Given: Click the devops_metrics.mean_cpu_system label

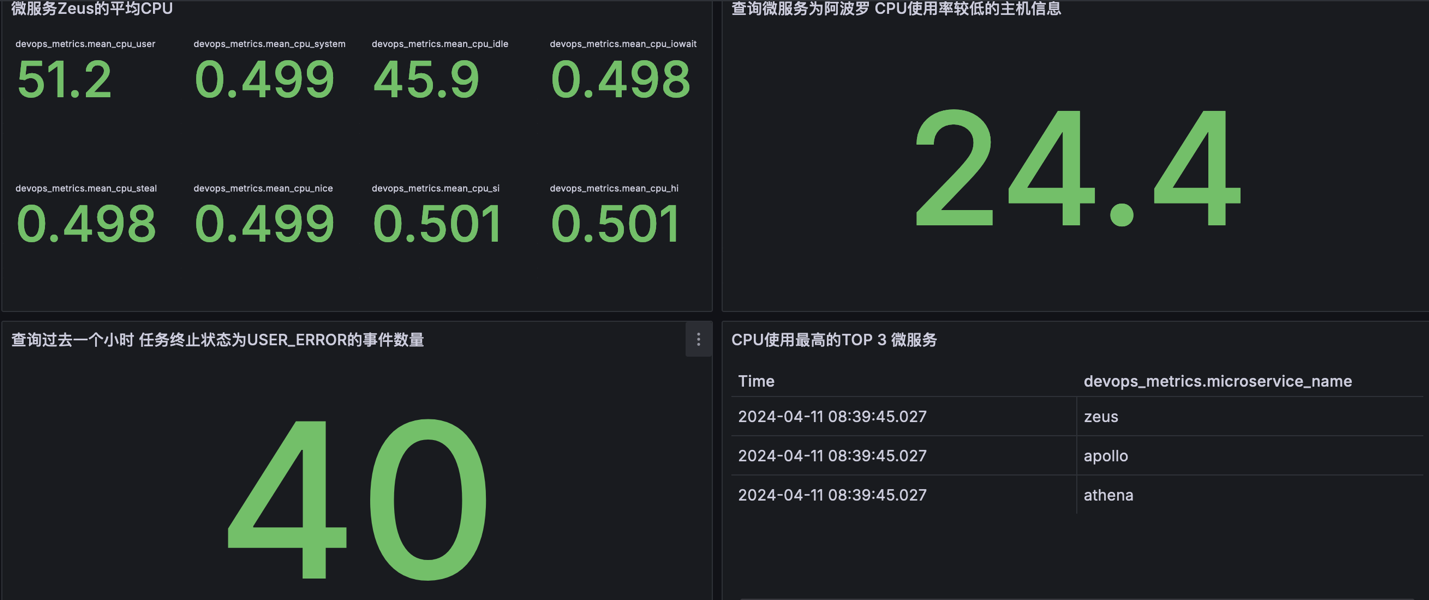Looking at the screenshot, I should (269, 44).
